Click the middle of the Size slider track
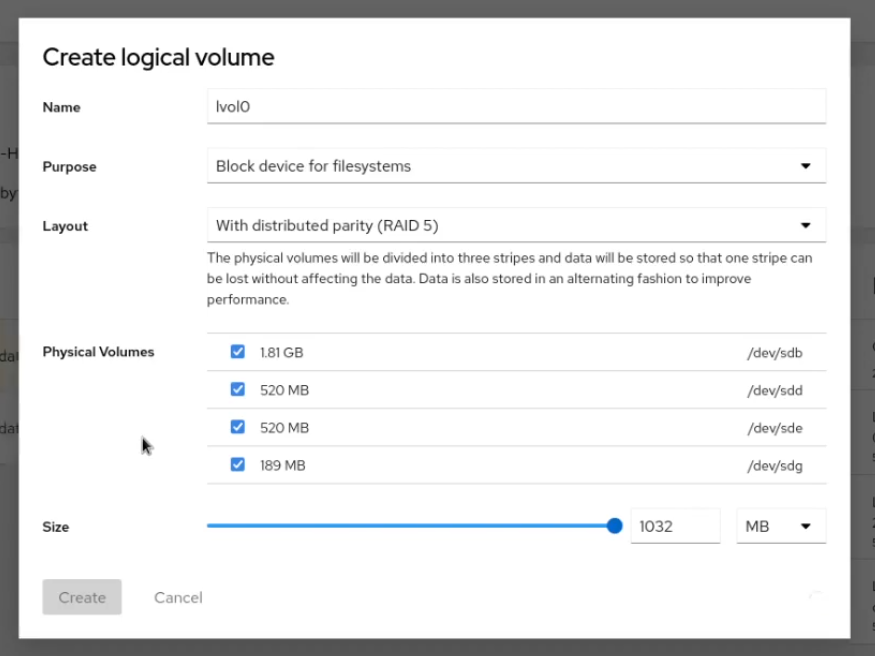The image size is (875, 656). tap(410, 526)
